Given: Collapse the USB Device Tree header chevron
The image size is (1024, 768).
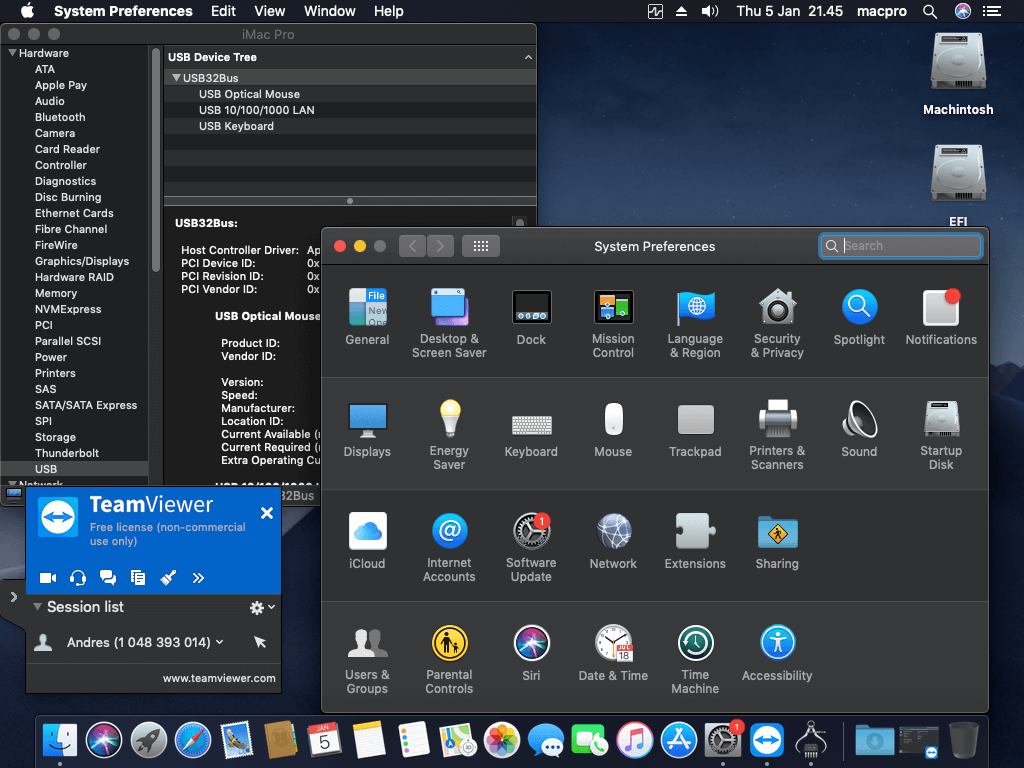Looking at the screenshot, I should click(x=528, y=57).
